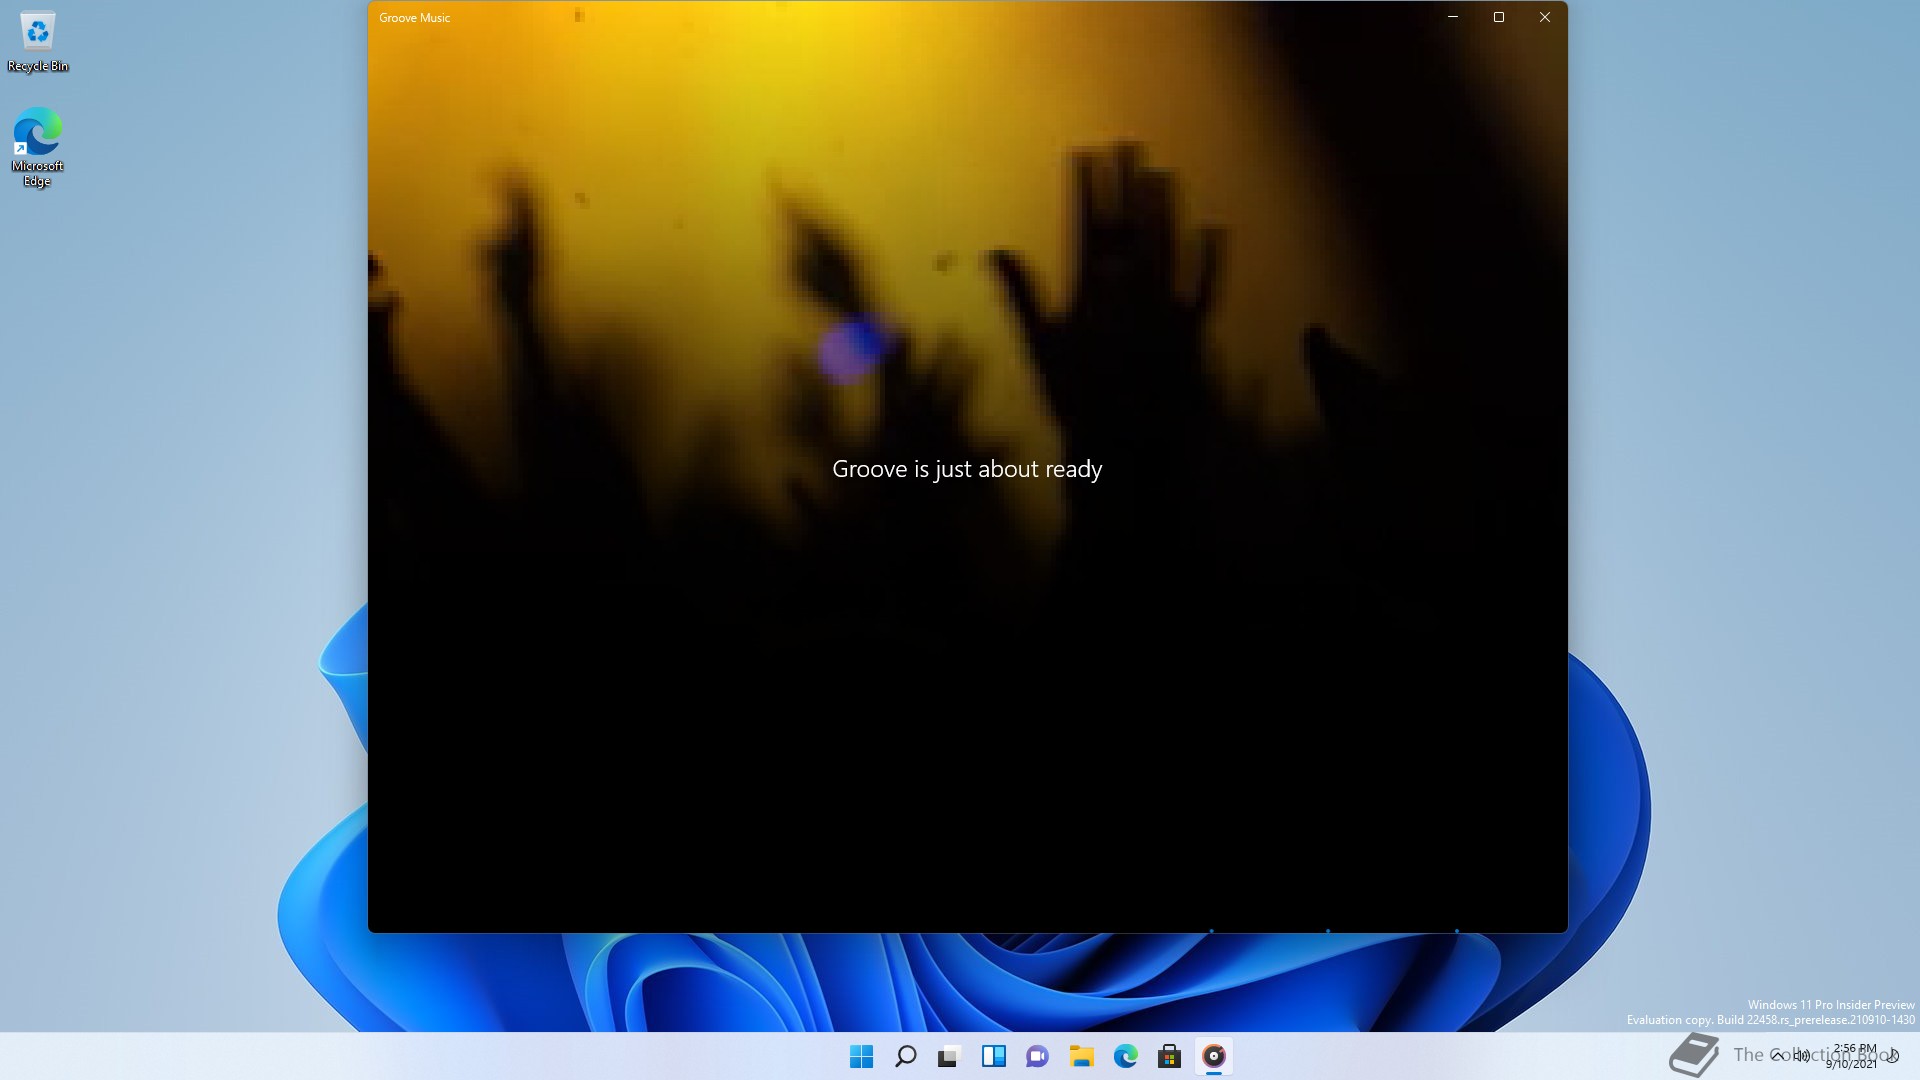
Task: Open the Widgets panel
Action: (x=993, y=1056)
